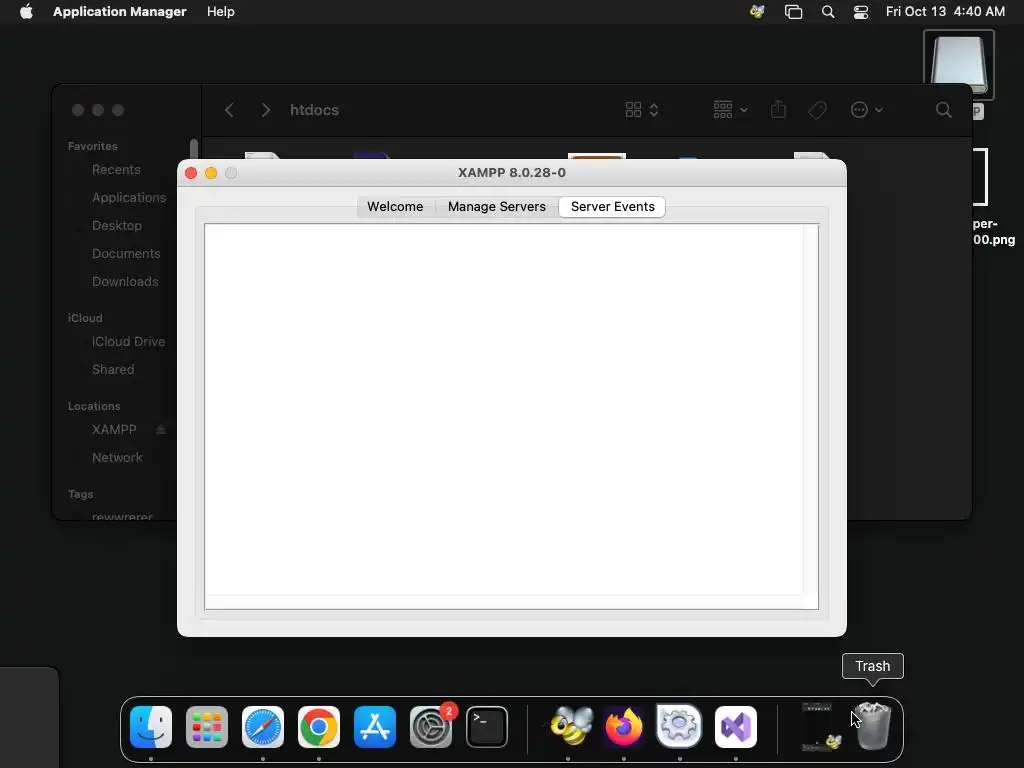Click the Finder sidebar scrollbar
1024x768 pixels.
pyautogui.click(x=193, y=150)
